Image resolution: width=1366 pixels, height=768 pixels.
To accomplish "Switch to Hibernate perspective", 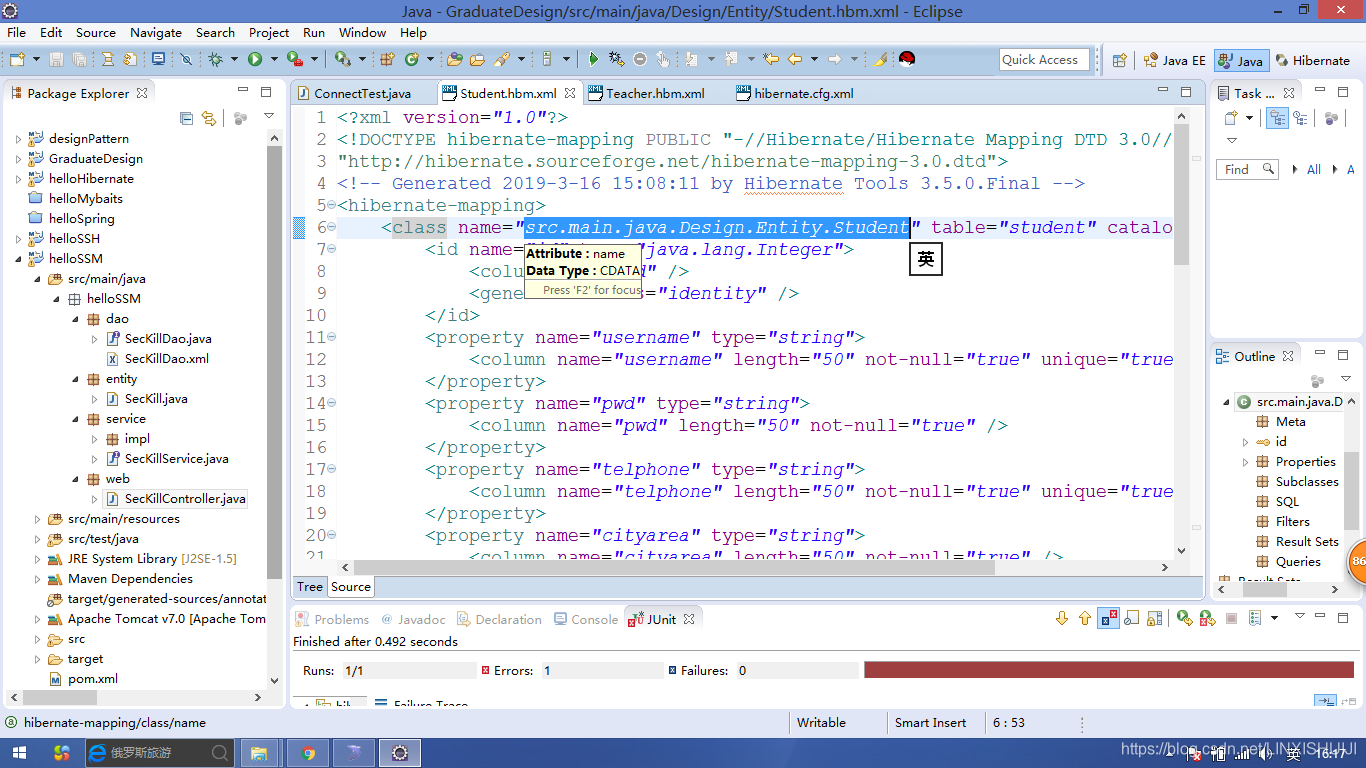I will click(1311, 60).
